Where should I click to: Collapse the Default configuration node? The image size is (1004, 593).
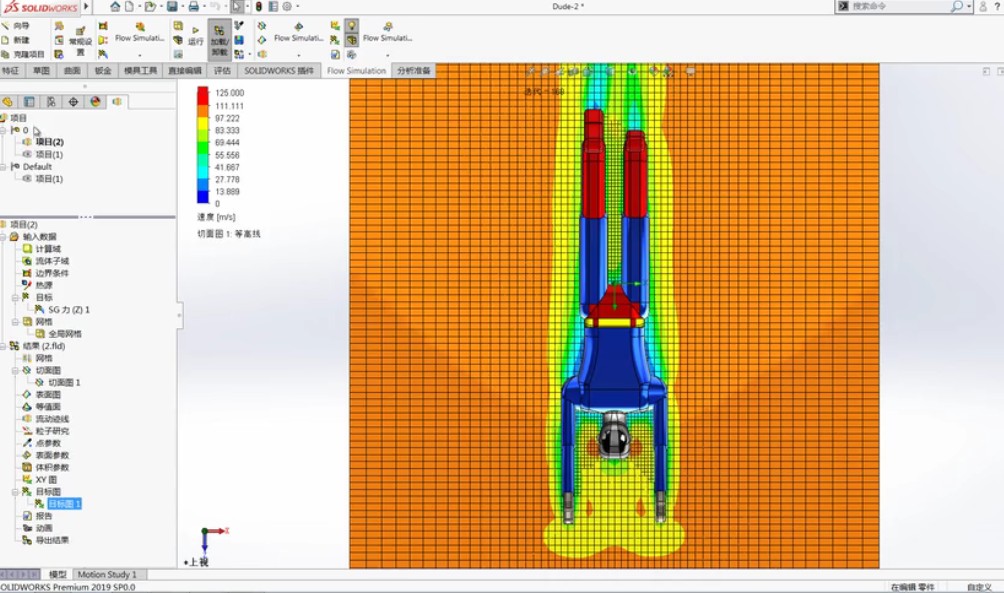click(4, 167)
